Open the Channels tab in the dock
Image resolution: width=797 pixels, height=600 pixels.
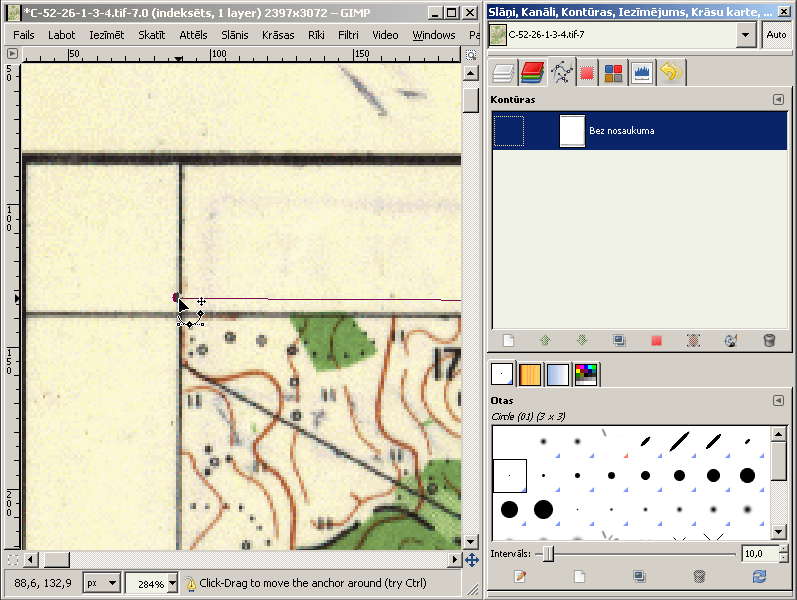pos(532,73)
